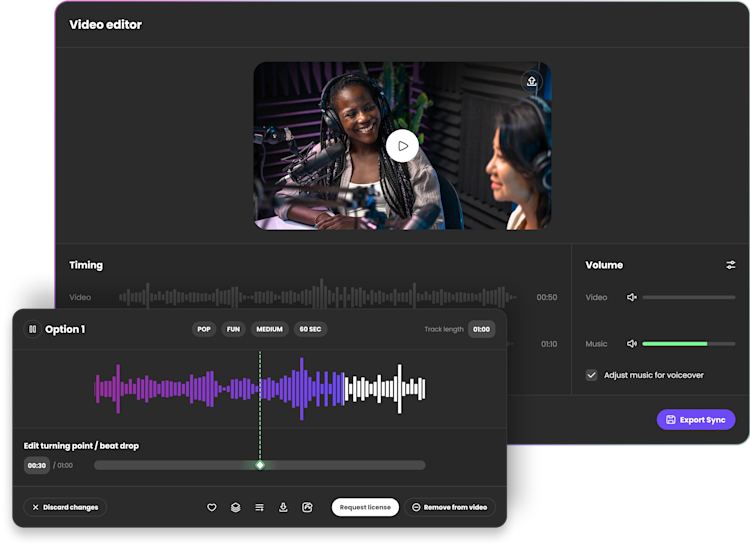Click the layers stack icon
The width and height of the screenshot is (750, 546).
click(235, 507)
